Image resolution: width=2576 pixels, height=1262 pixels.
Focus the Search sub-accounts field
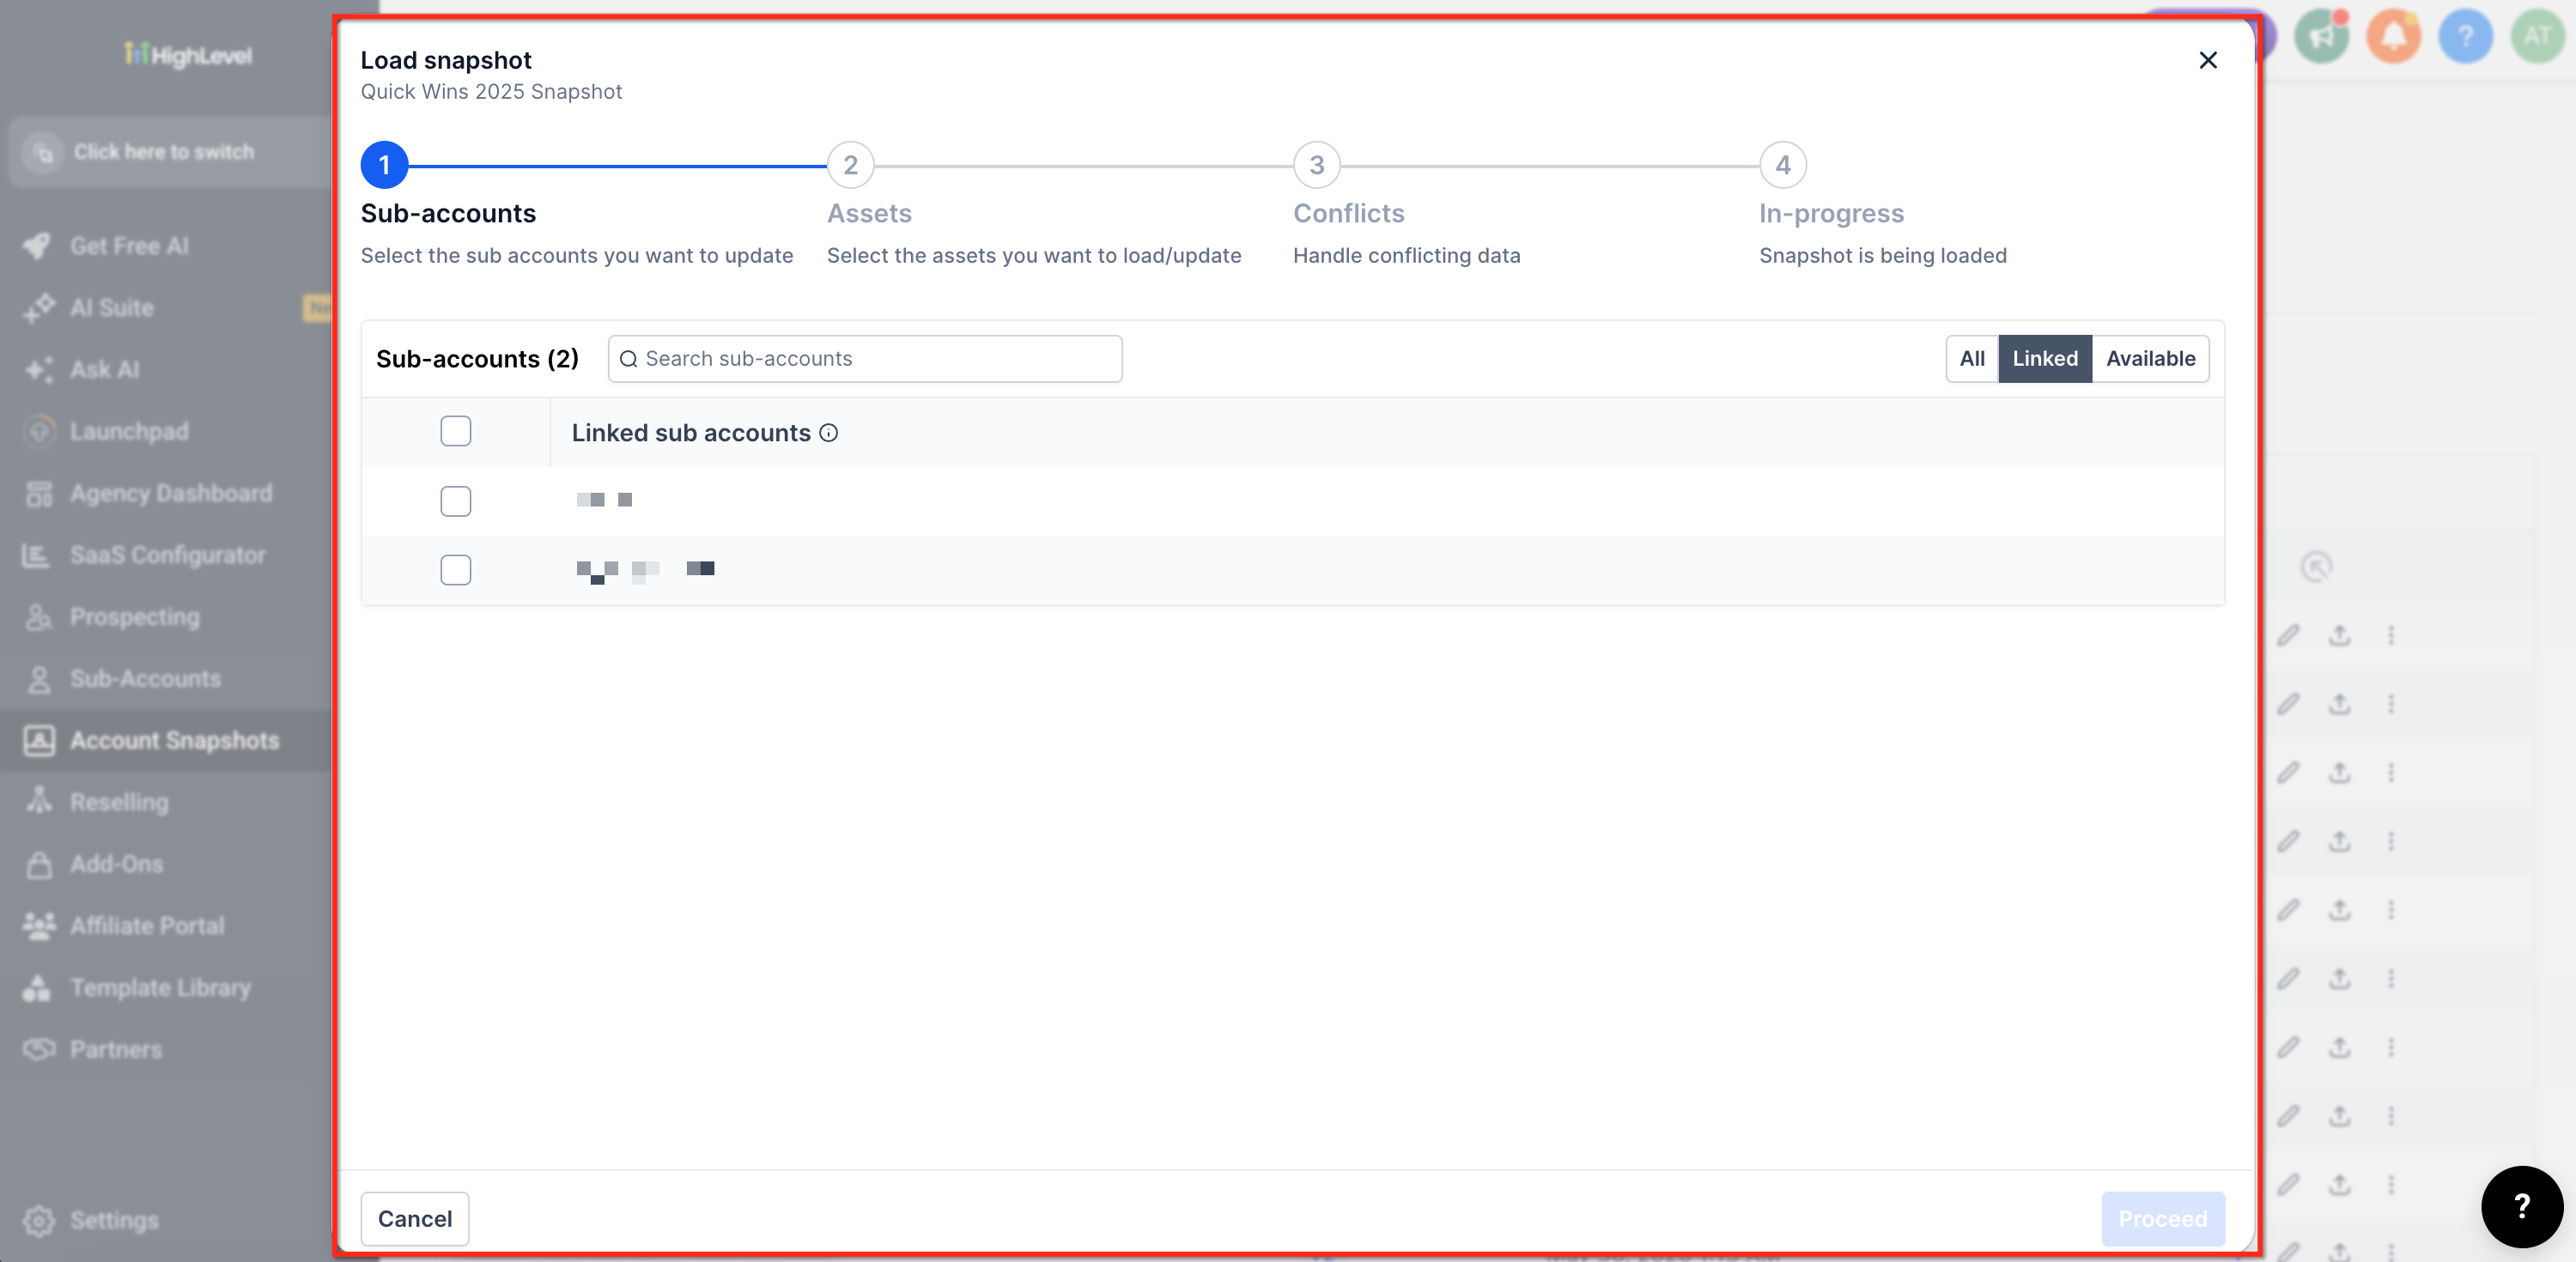(865, 359)
